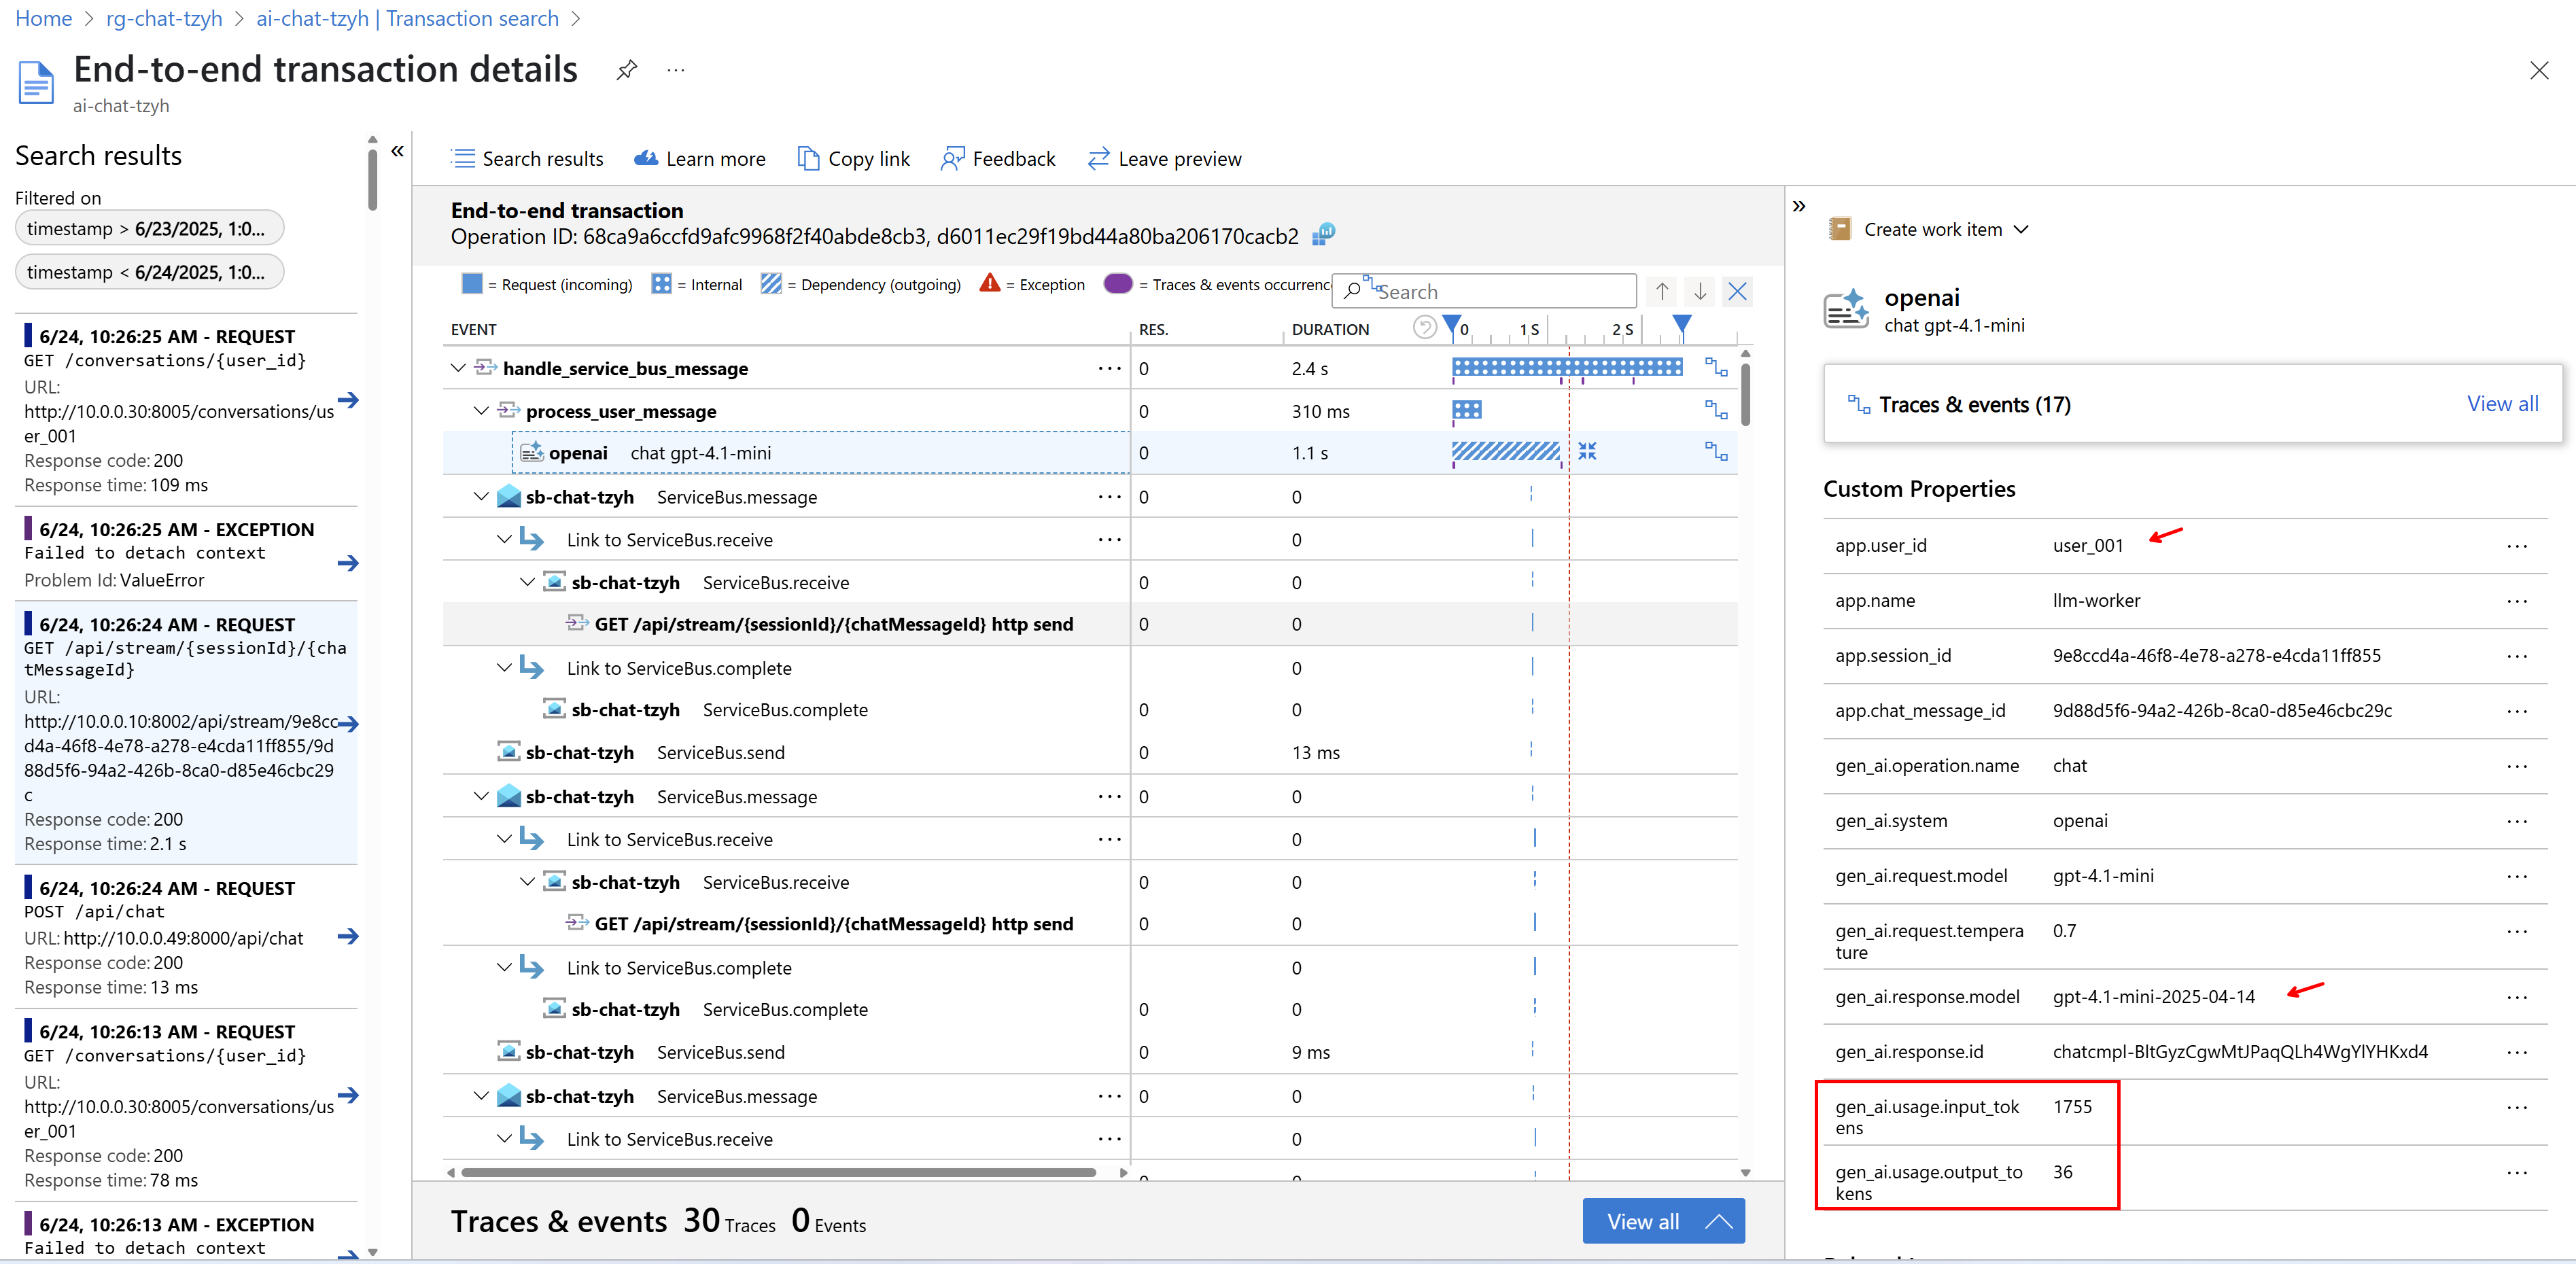This screenshot has width=2576, height=1264.
Task: Click the search box in the event timeline
Action: coord(1485,291)
